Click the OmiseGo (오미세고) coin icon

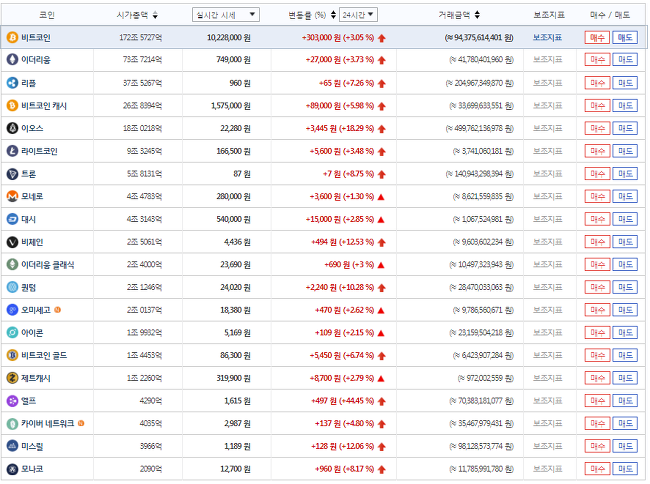click(12, 310)
